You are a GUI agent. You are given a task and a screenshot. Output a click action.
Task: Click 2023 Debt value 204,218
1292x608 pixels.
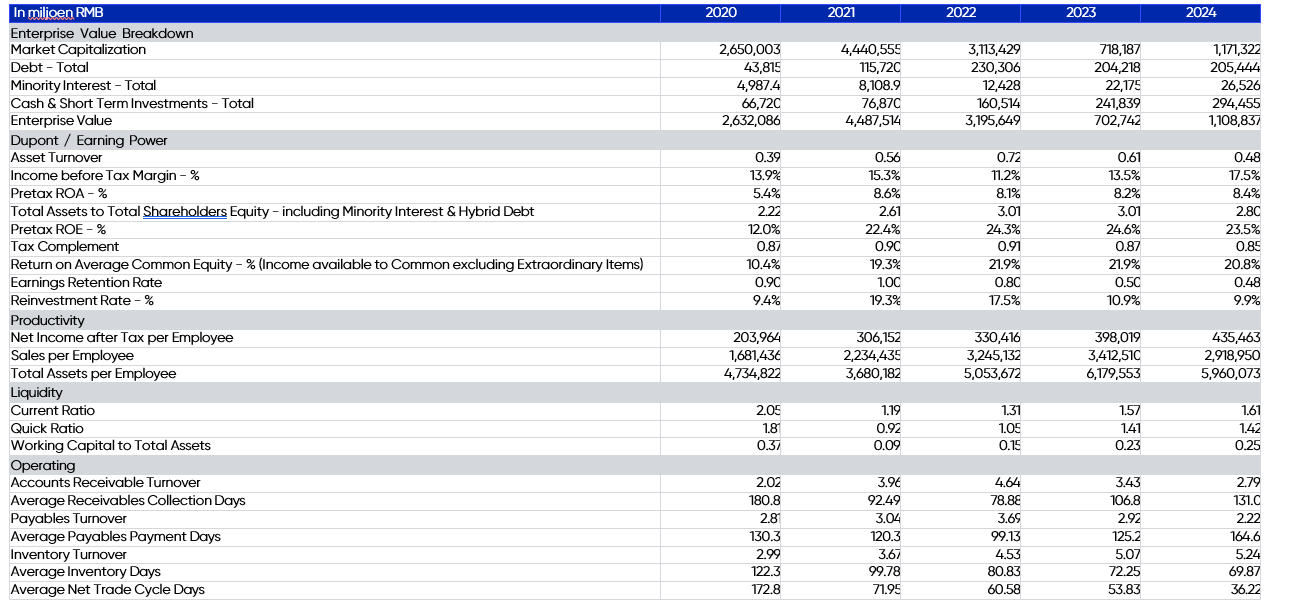point(1117,68)
